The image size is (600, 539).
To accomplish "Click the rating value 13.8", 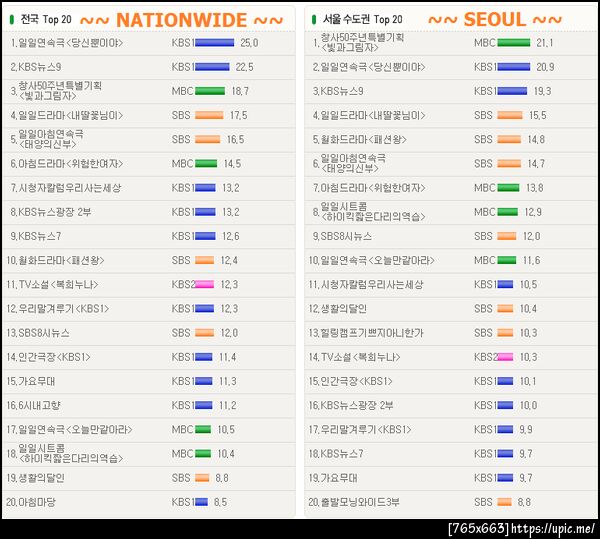I will click(535, 188).
